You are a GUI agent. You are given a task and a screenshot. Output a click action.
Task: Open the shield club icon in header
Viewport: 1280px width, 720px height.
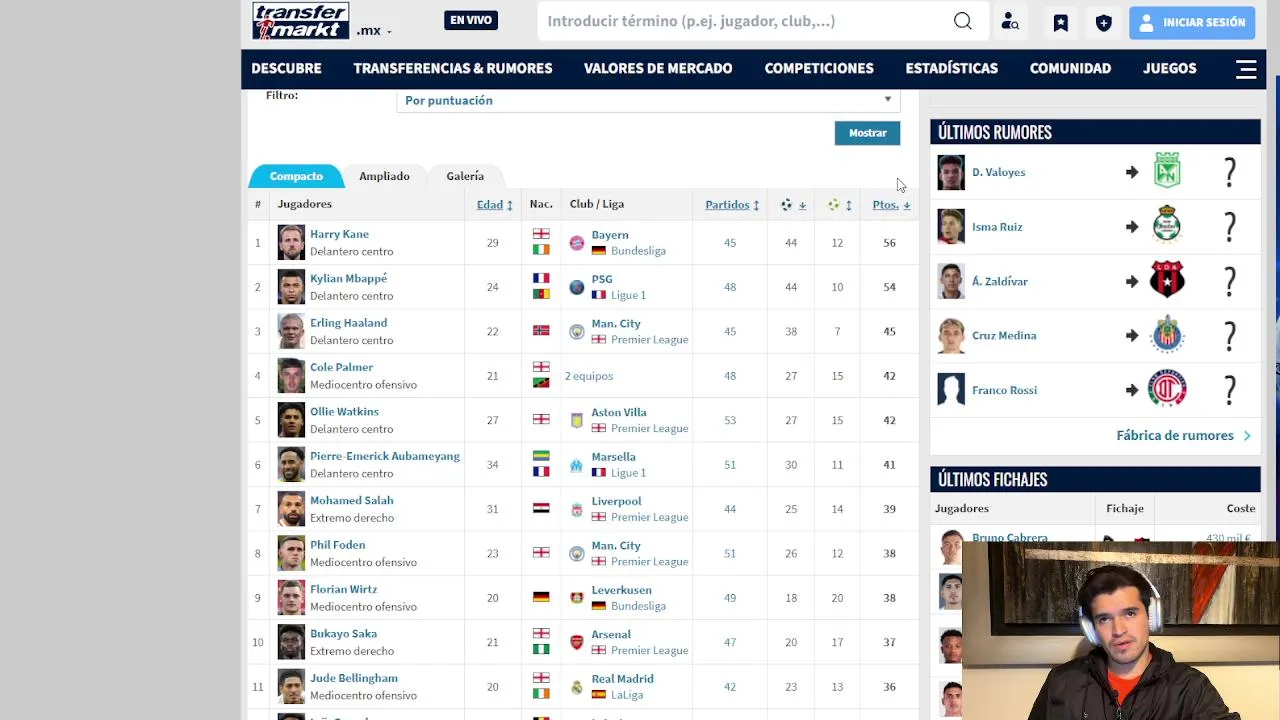coord(1104,22)
